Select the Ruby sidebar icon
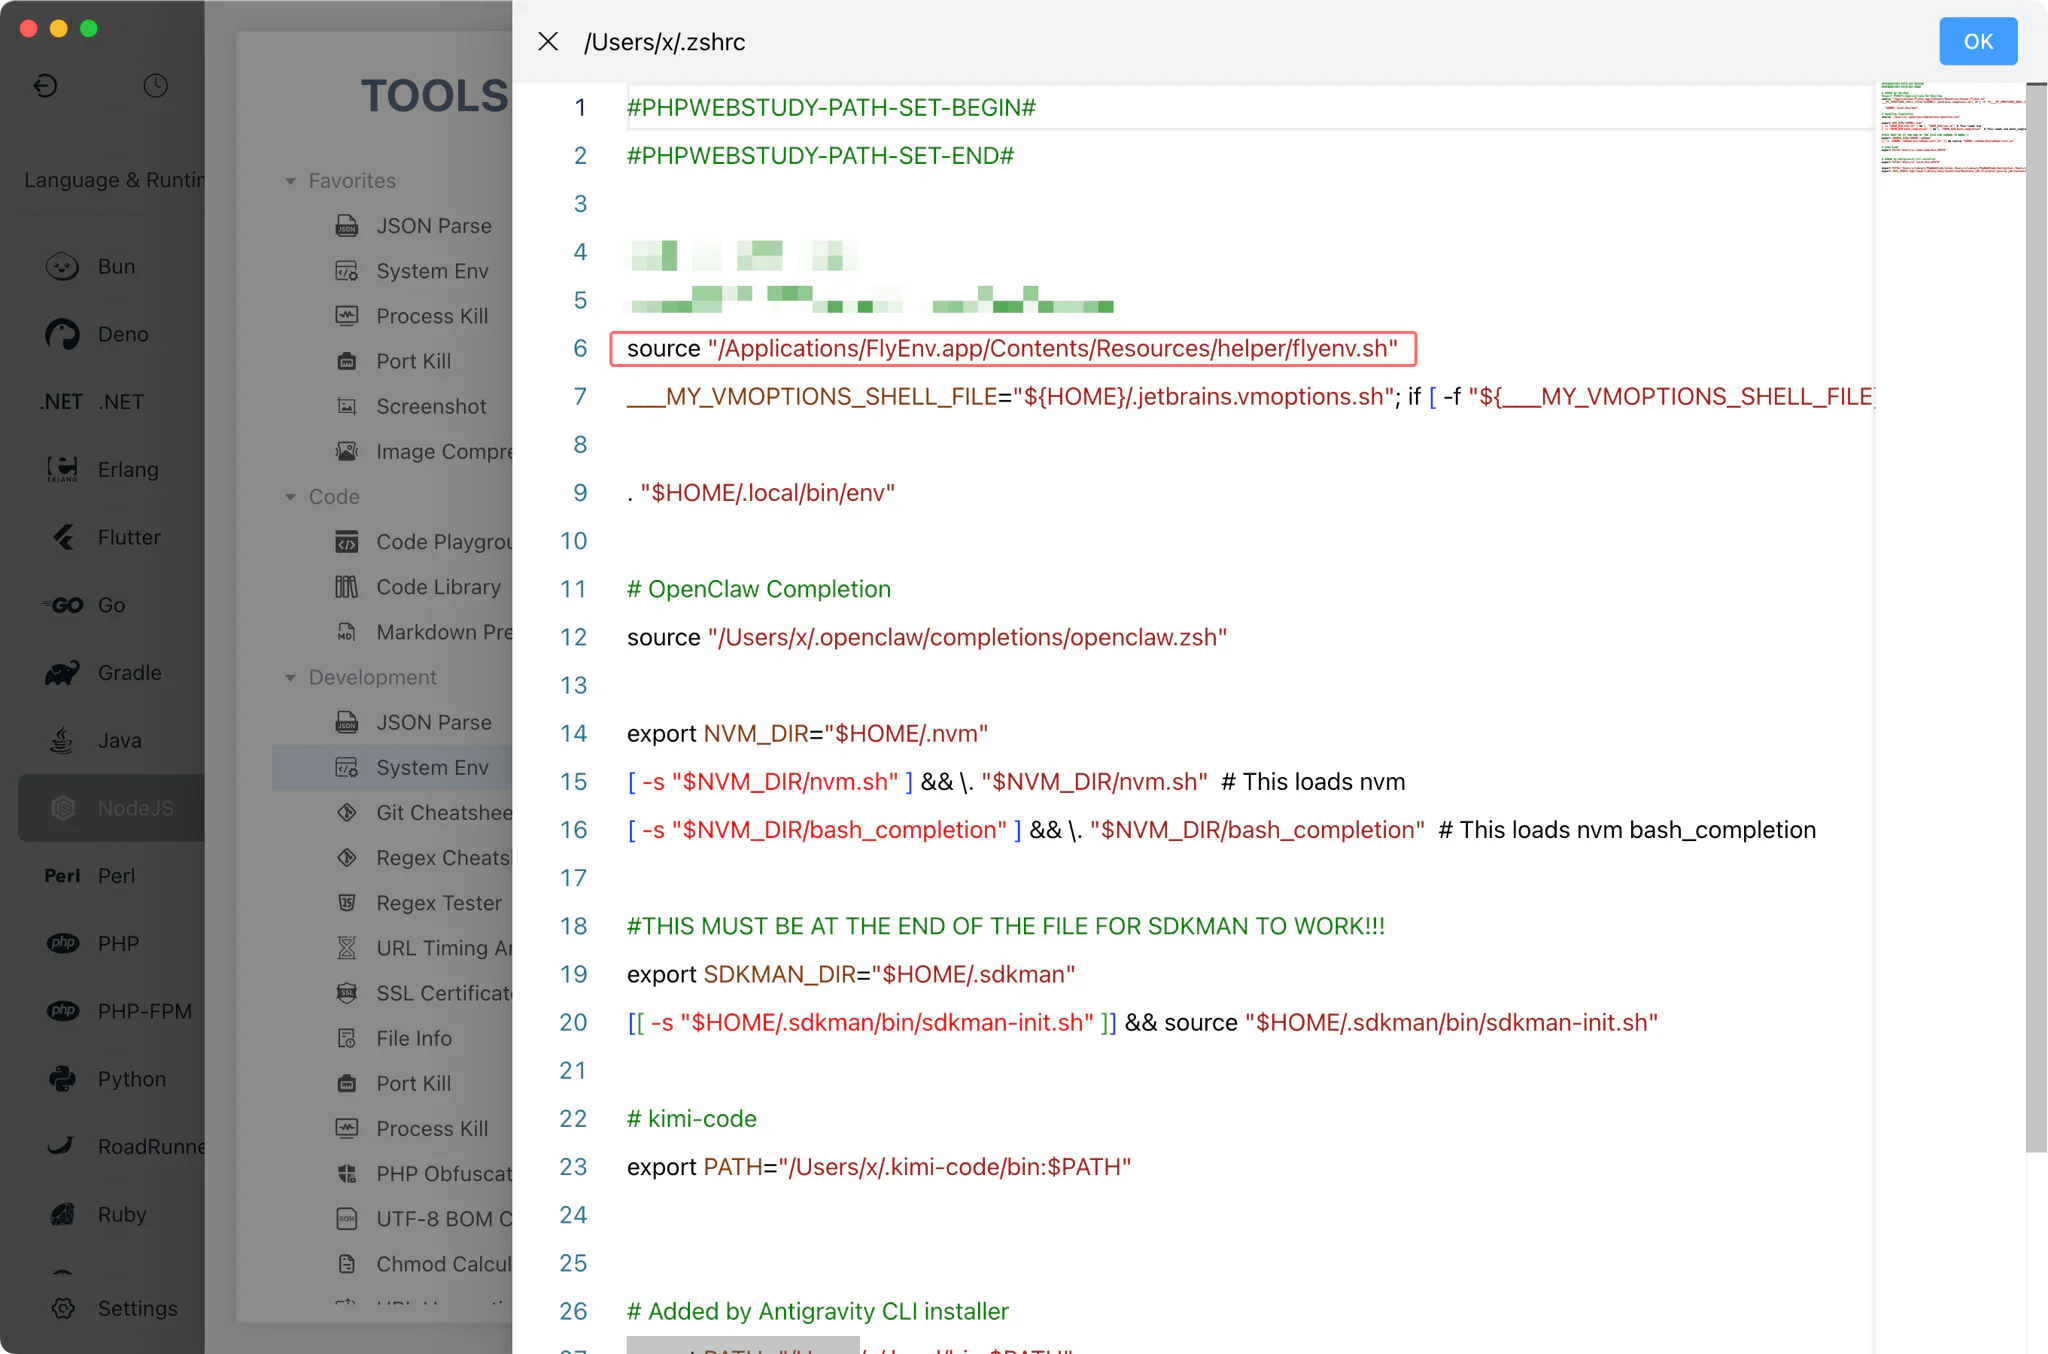The image size is (2048, 1354). 62,1214
